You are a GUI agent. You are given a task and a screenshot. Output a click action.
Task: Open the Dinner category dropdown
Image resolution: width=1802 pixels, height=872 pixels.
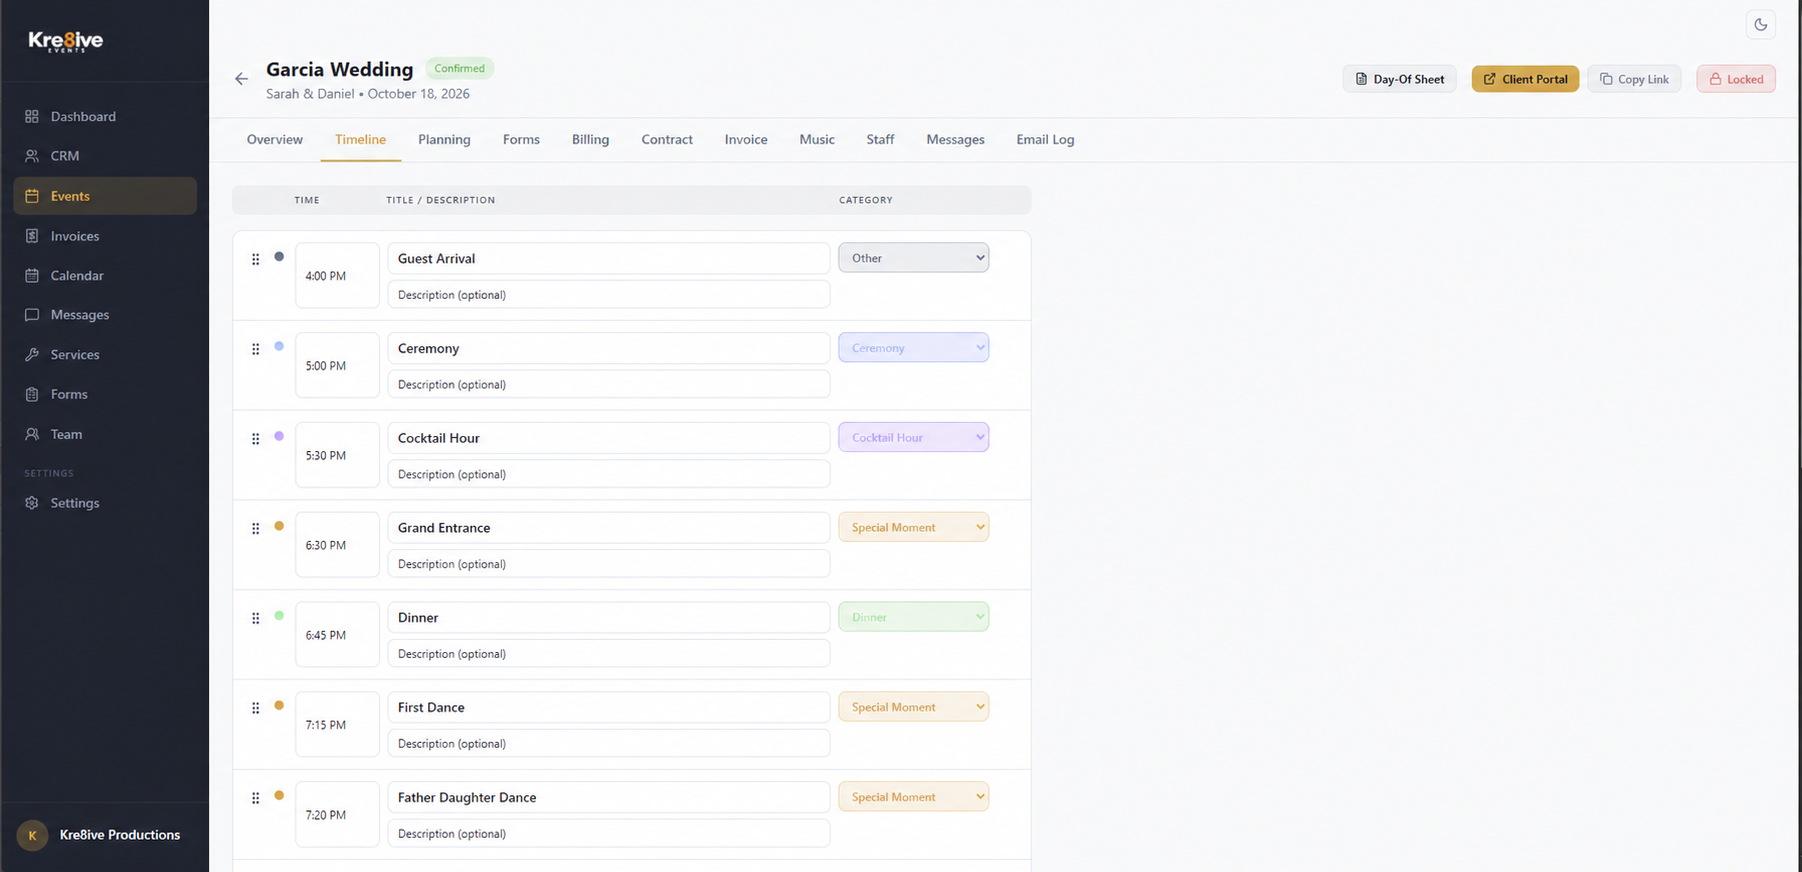coord(914,617)
